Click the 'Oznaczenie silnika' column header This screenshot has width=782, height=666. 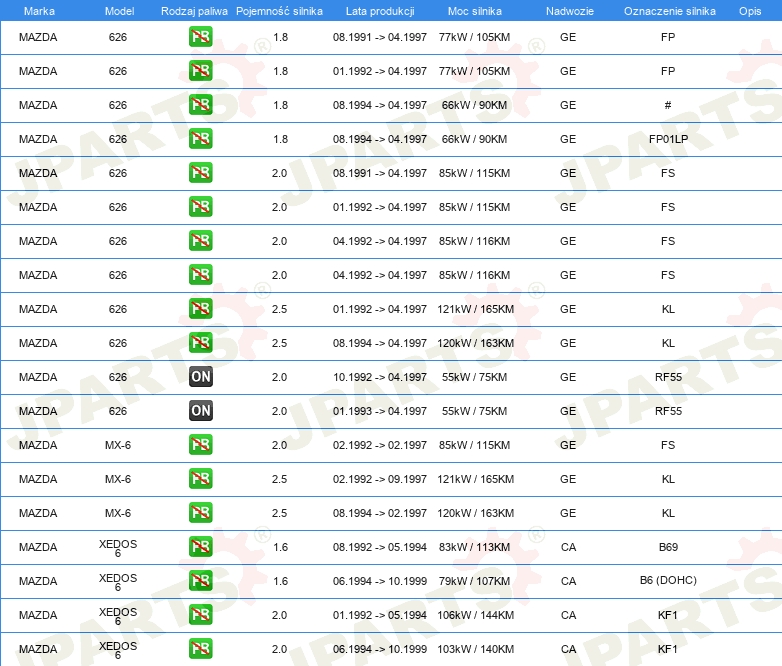(669, 11)
